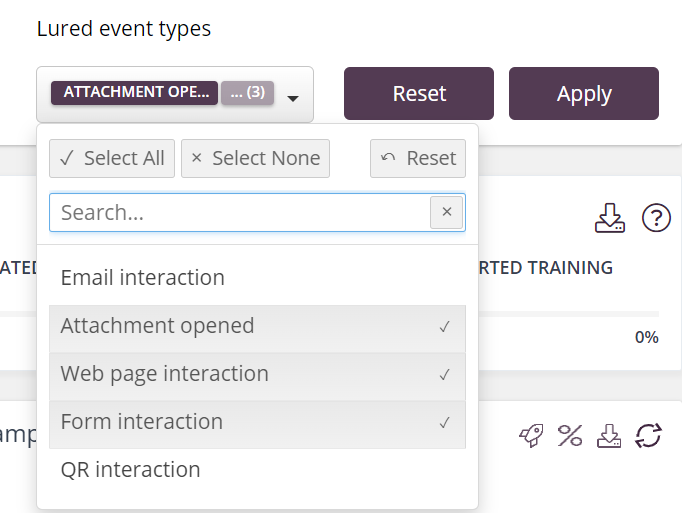Click the help question mark icon
682x513 pixels.
[x=655, y=218]
